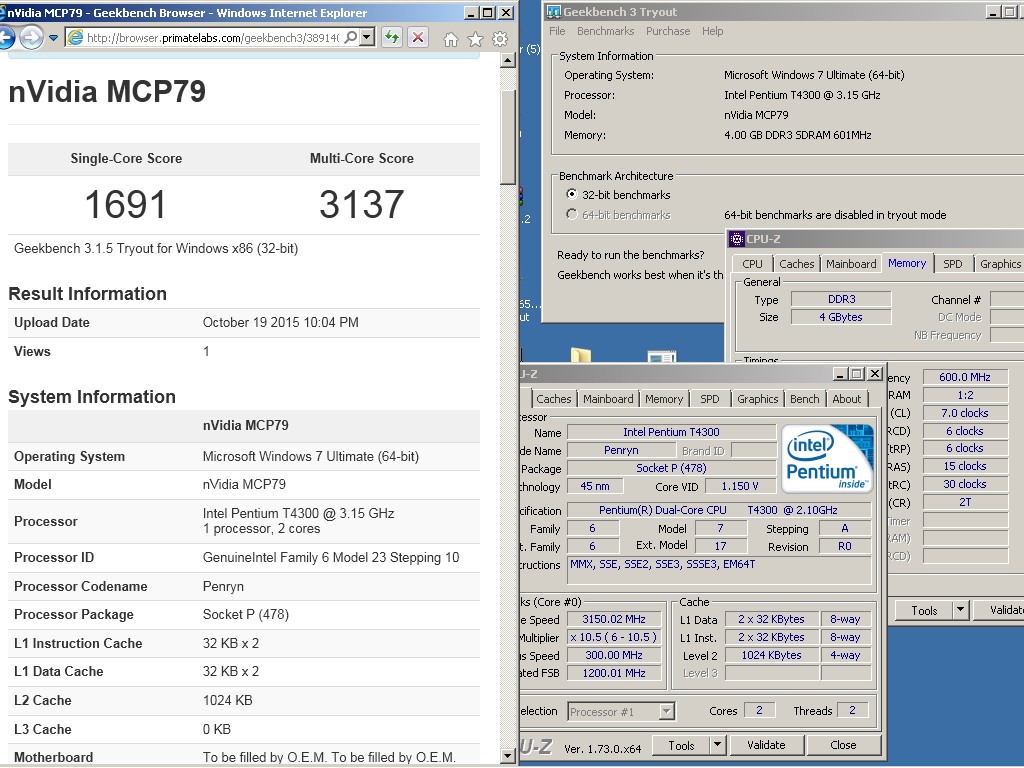Click the Single-Core Score 1691
This screenshot has width=1024, height=768.
125,204
